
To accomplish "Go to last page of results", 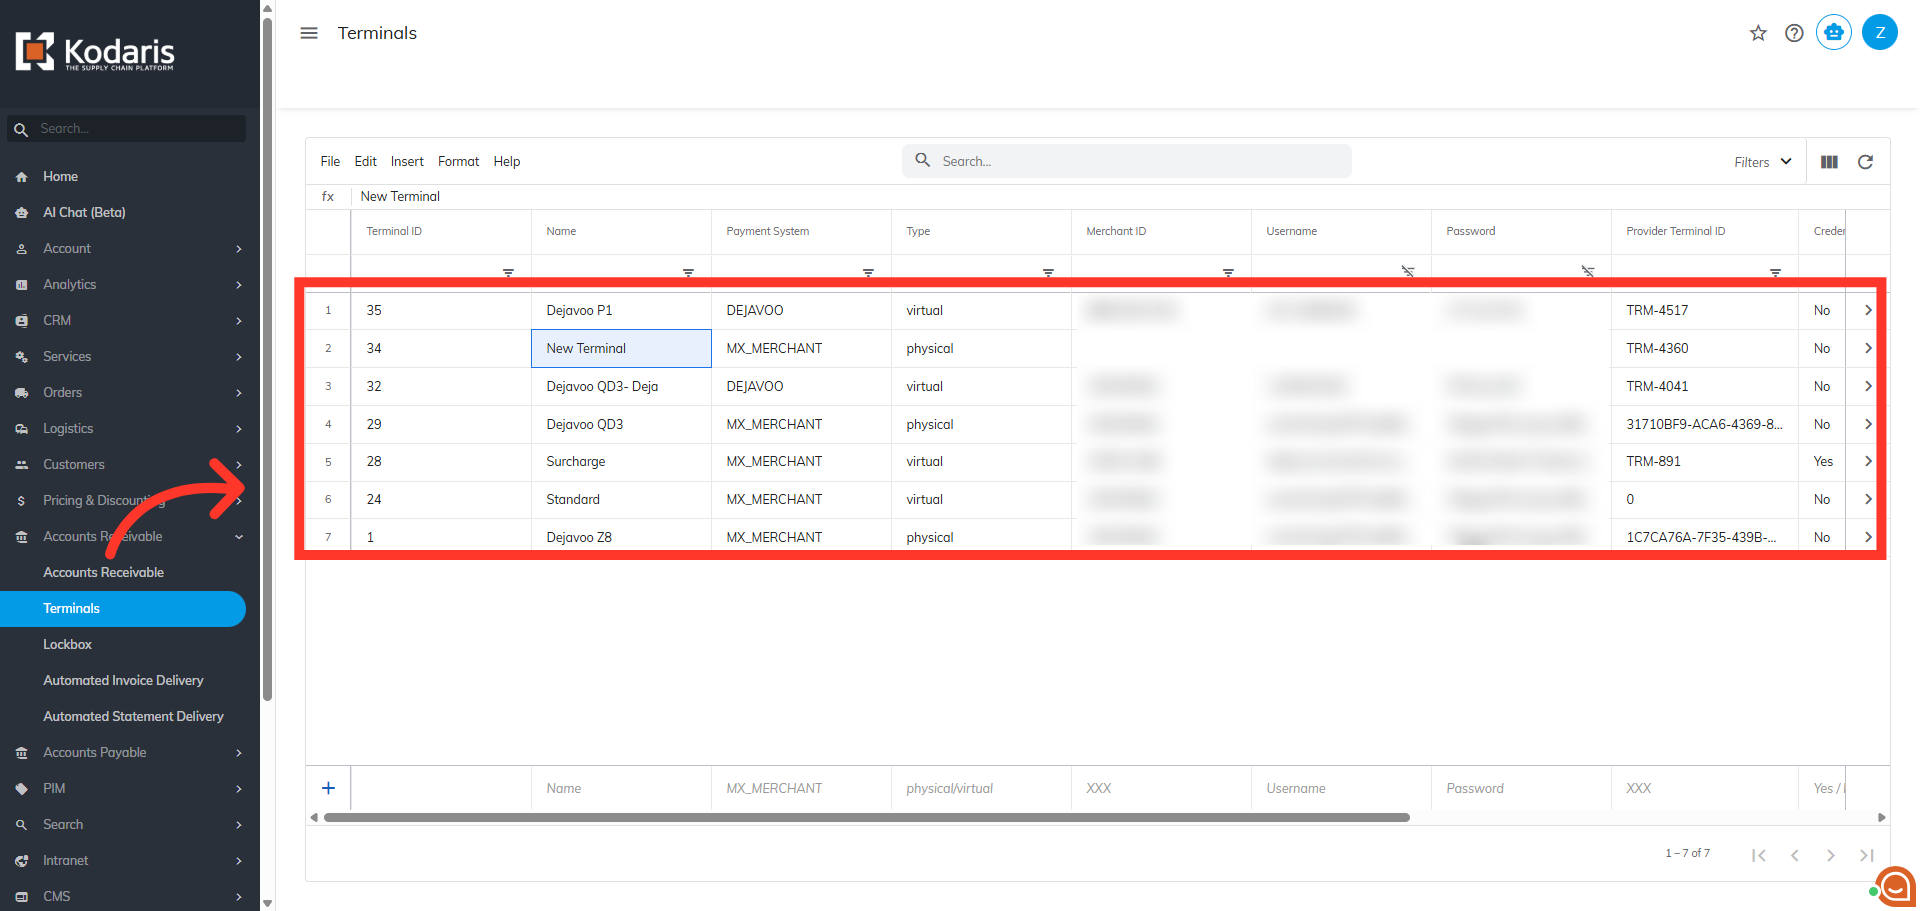I will (1867, 855).
